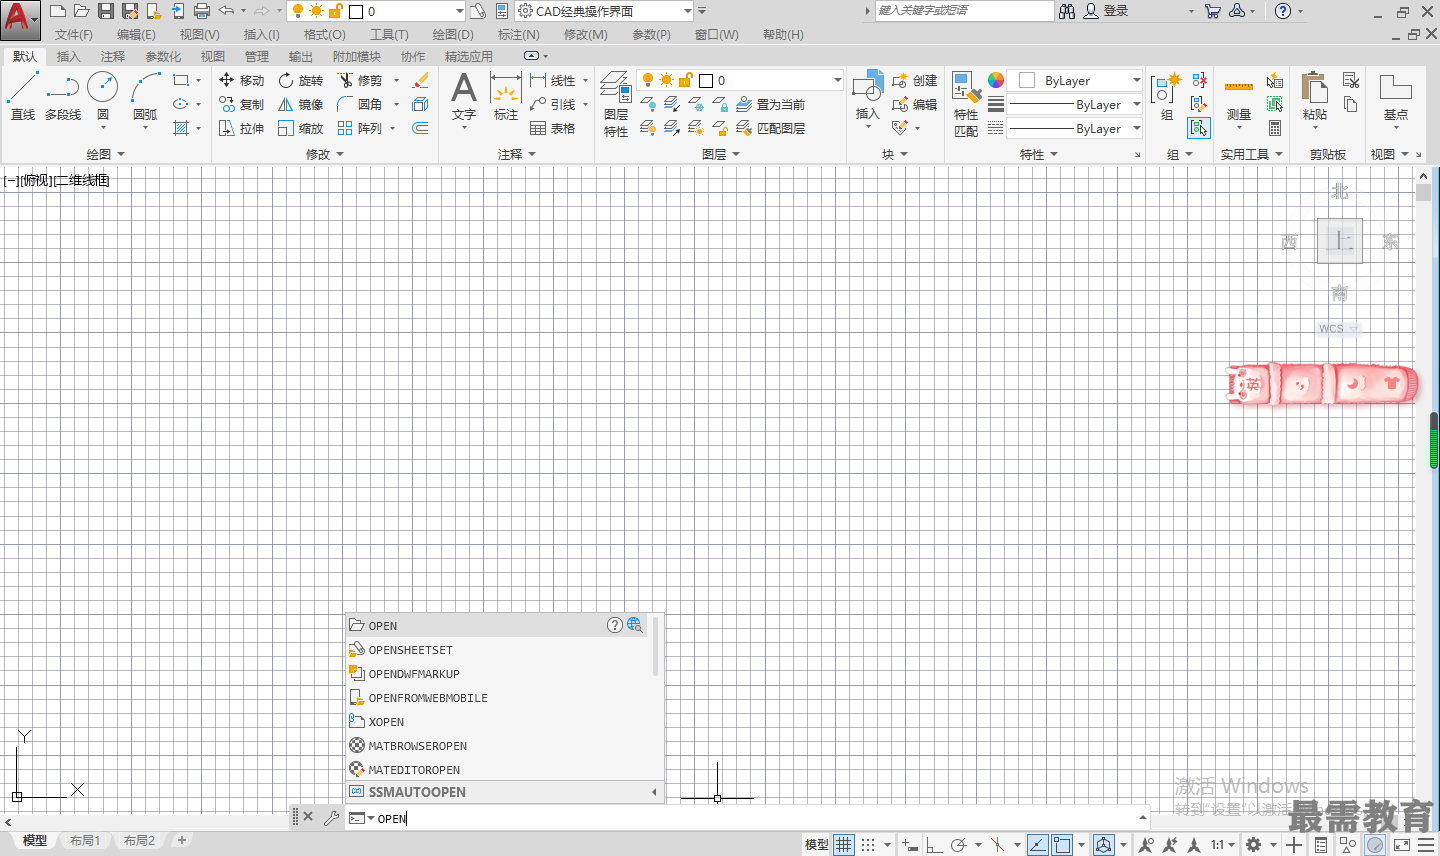Screen dimensions: 1440x856
Task: Insert a Table (表格)
Action: (x=553, y=128)
